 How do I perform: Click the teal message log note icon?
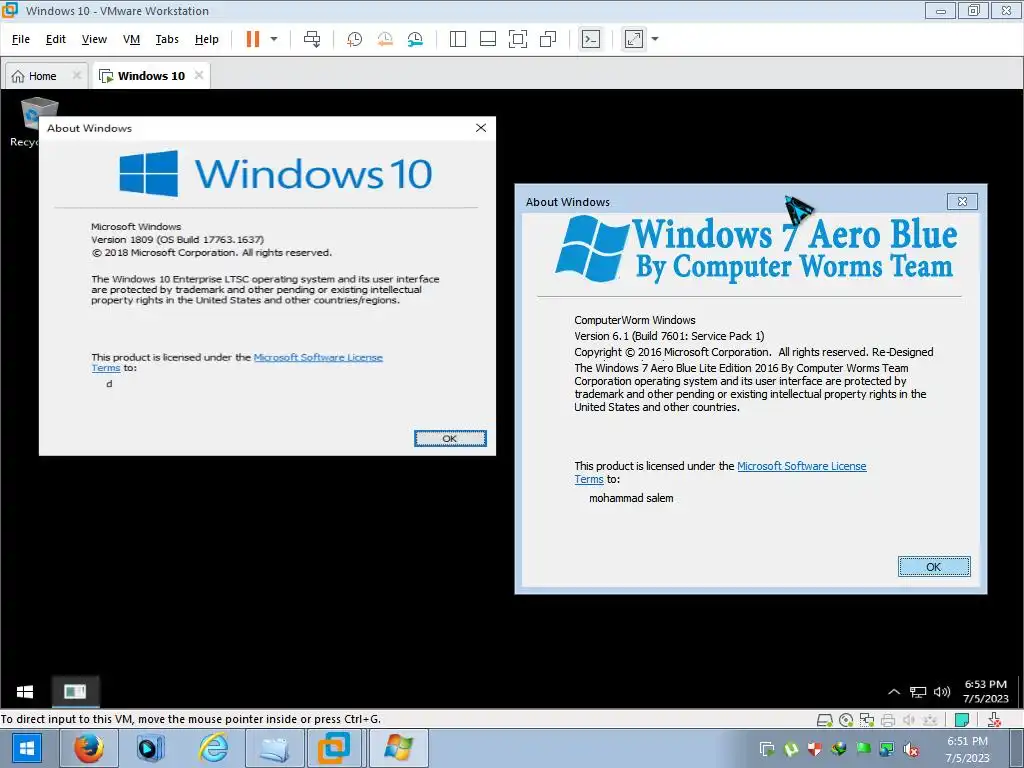click(961, 720)
